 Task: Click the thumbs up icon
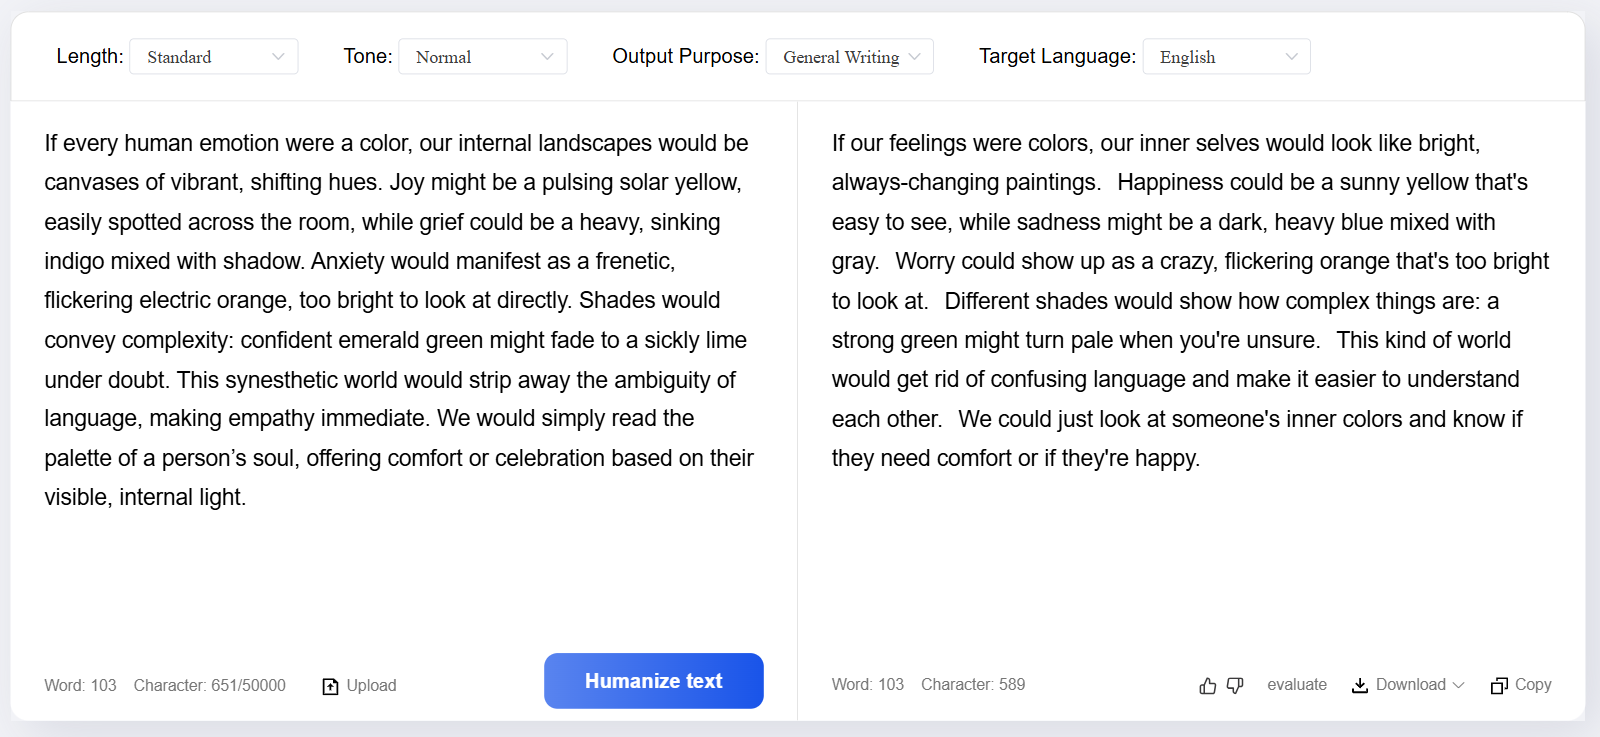tap(1208, 686)
